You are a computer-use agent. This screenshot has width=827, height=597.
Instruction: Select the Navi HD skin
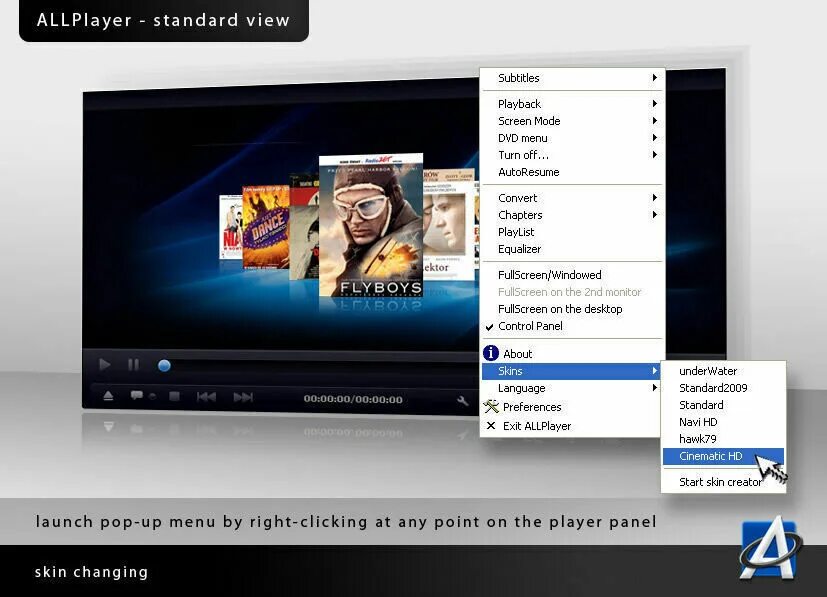click(x=723, y=422)
